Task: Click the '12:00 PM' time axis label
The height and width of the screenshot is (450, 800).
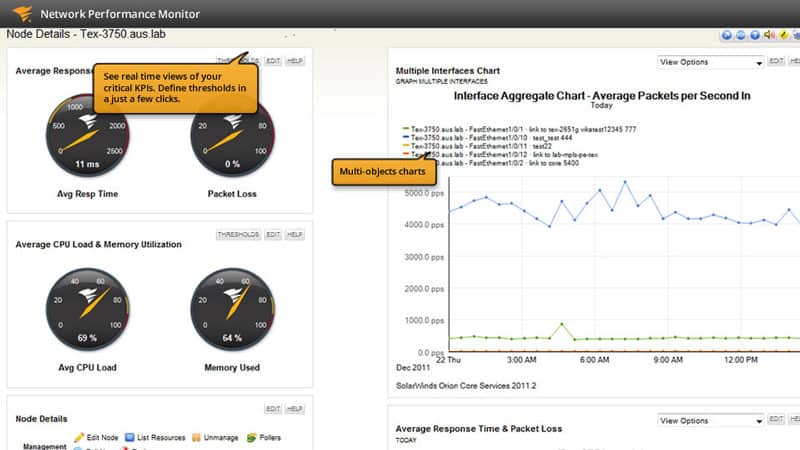Action: tap(741, 360)
